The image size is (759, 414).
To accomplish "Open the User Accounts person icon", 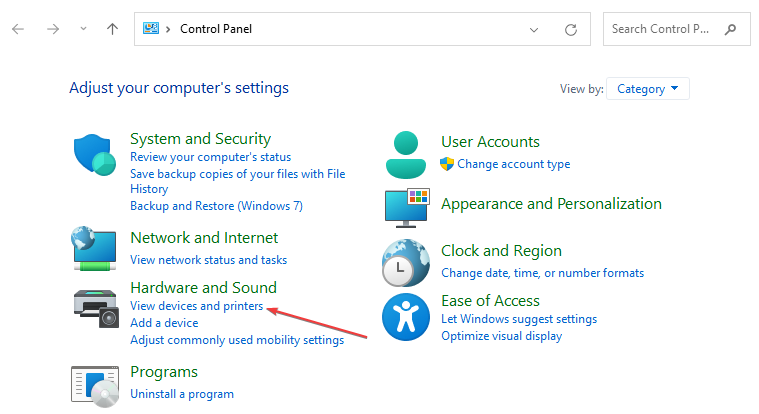I will click(x=406, y=155).
